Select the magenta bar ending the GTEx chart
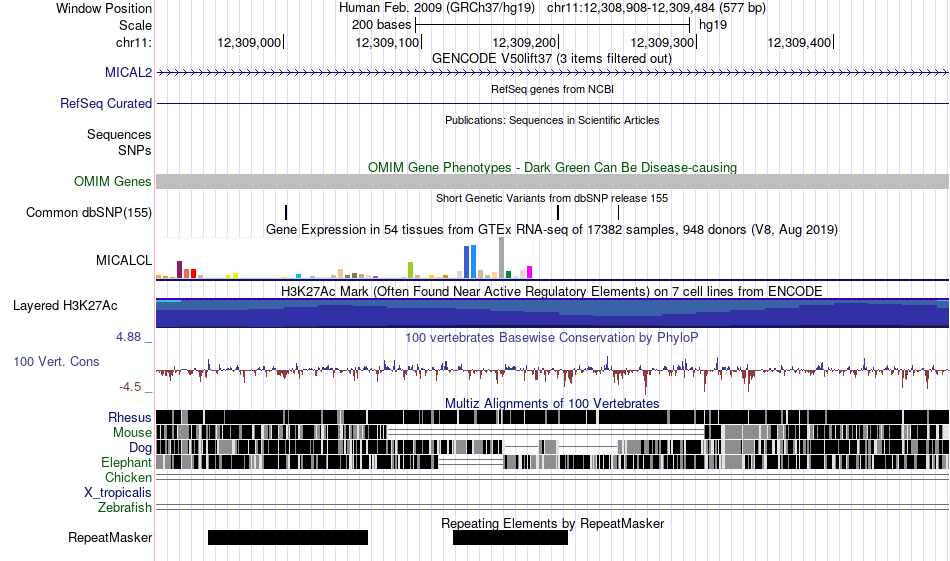The image size is (950, 561). (x=530, y=272)
